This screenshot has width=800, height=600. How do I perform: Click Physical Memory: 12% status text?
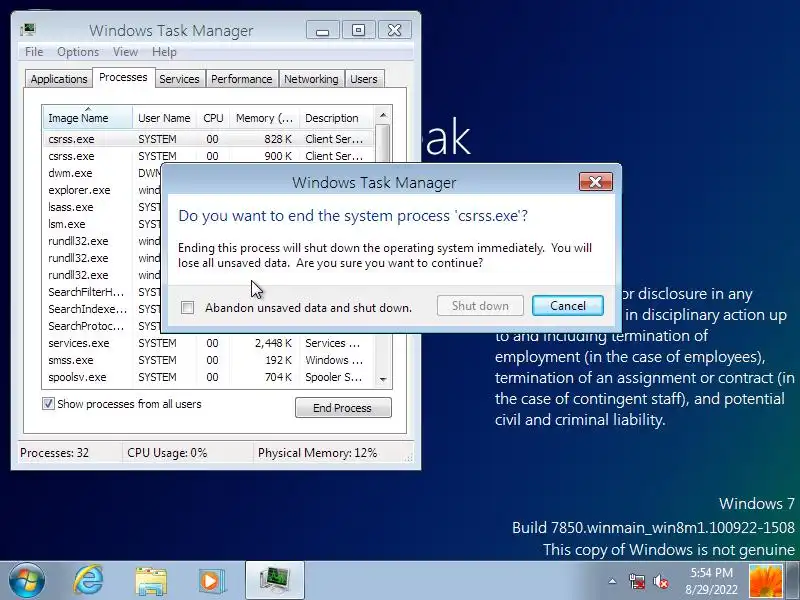[317, 453]
